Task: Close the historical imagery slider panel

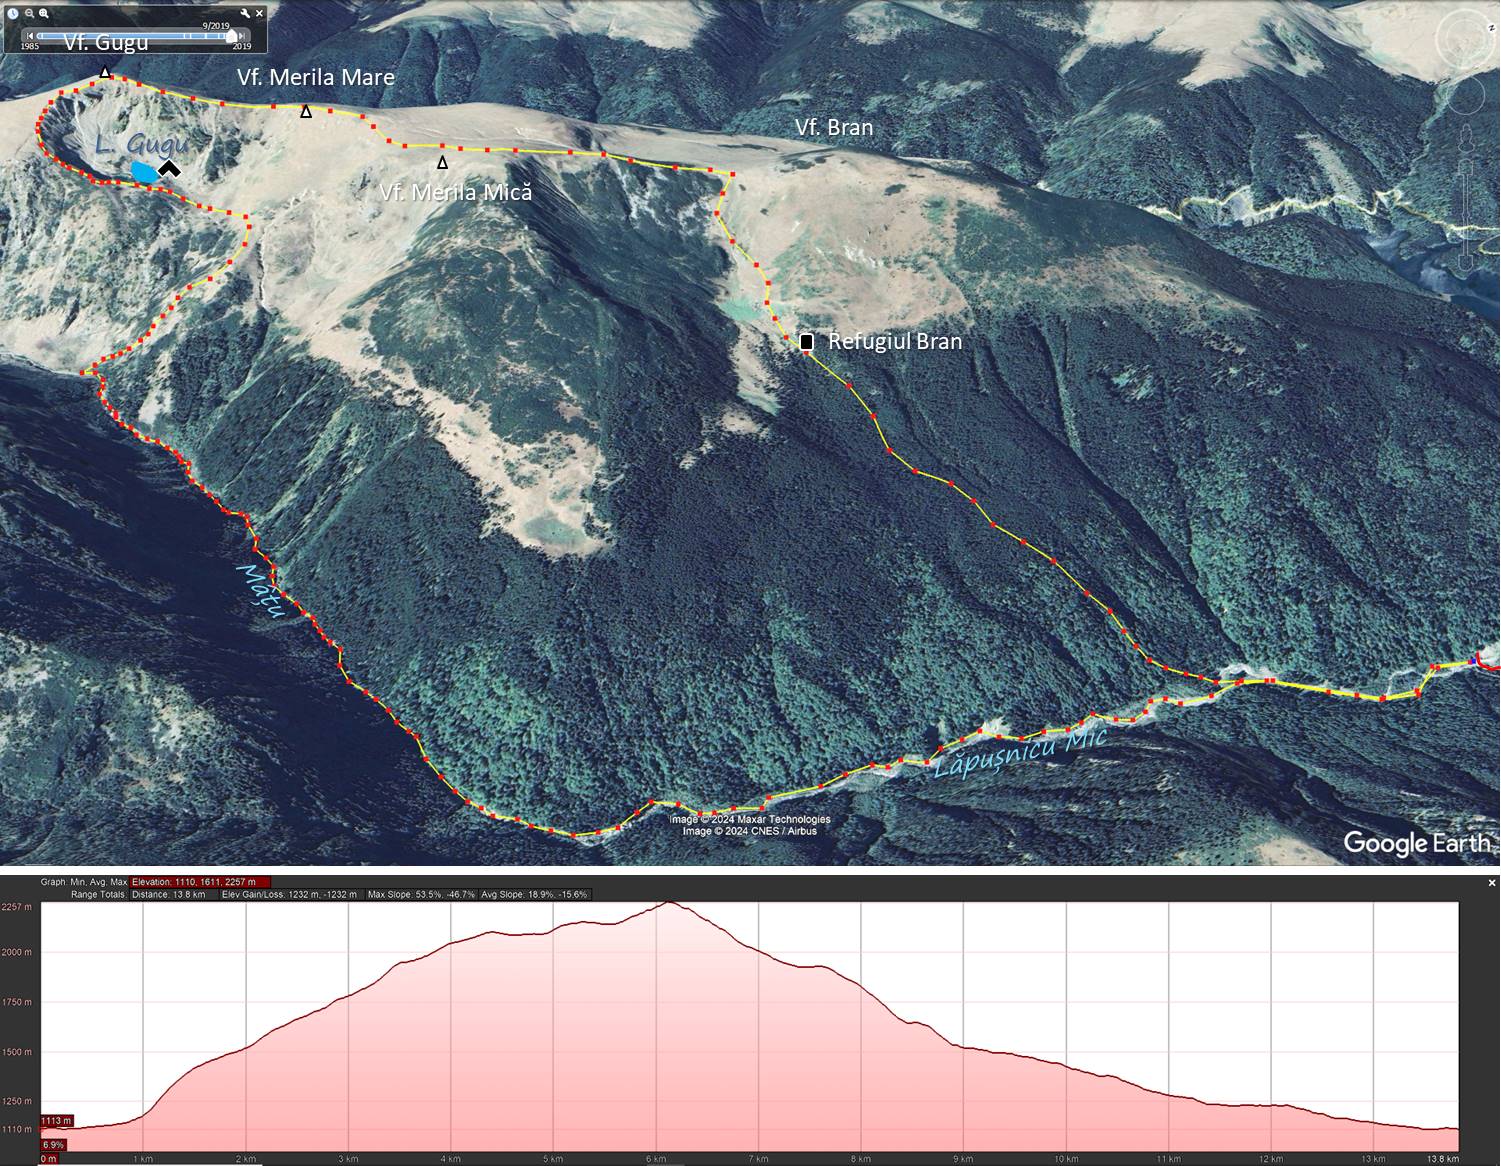Action: point(260,13)
